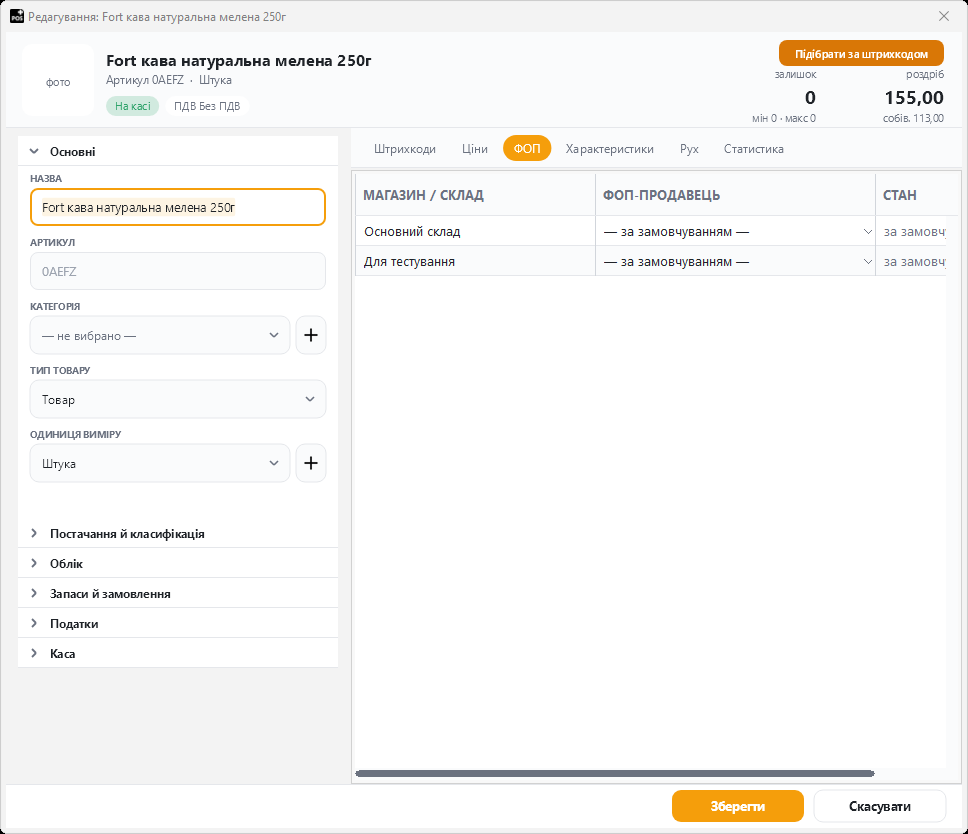Click the Стан cell in Основний склад row
The width and height of the screenshot is (968, 834).
pyautogui.click(x=911, y=231)
